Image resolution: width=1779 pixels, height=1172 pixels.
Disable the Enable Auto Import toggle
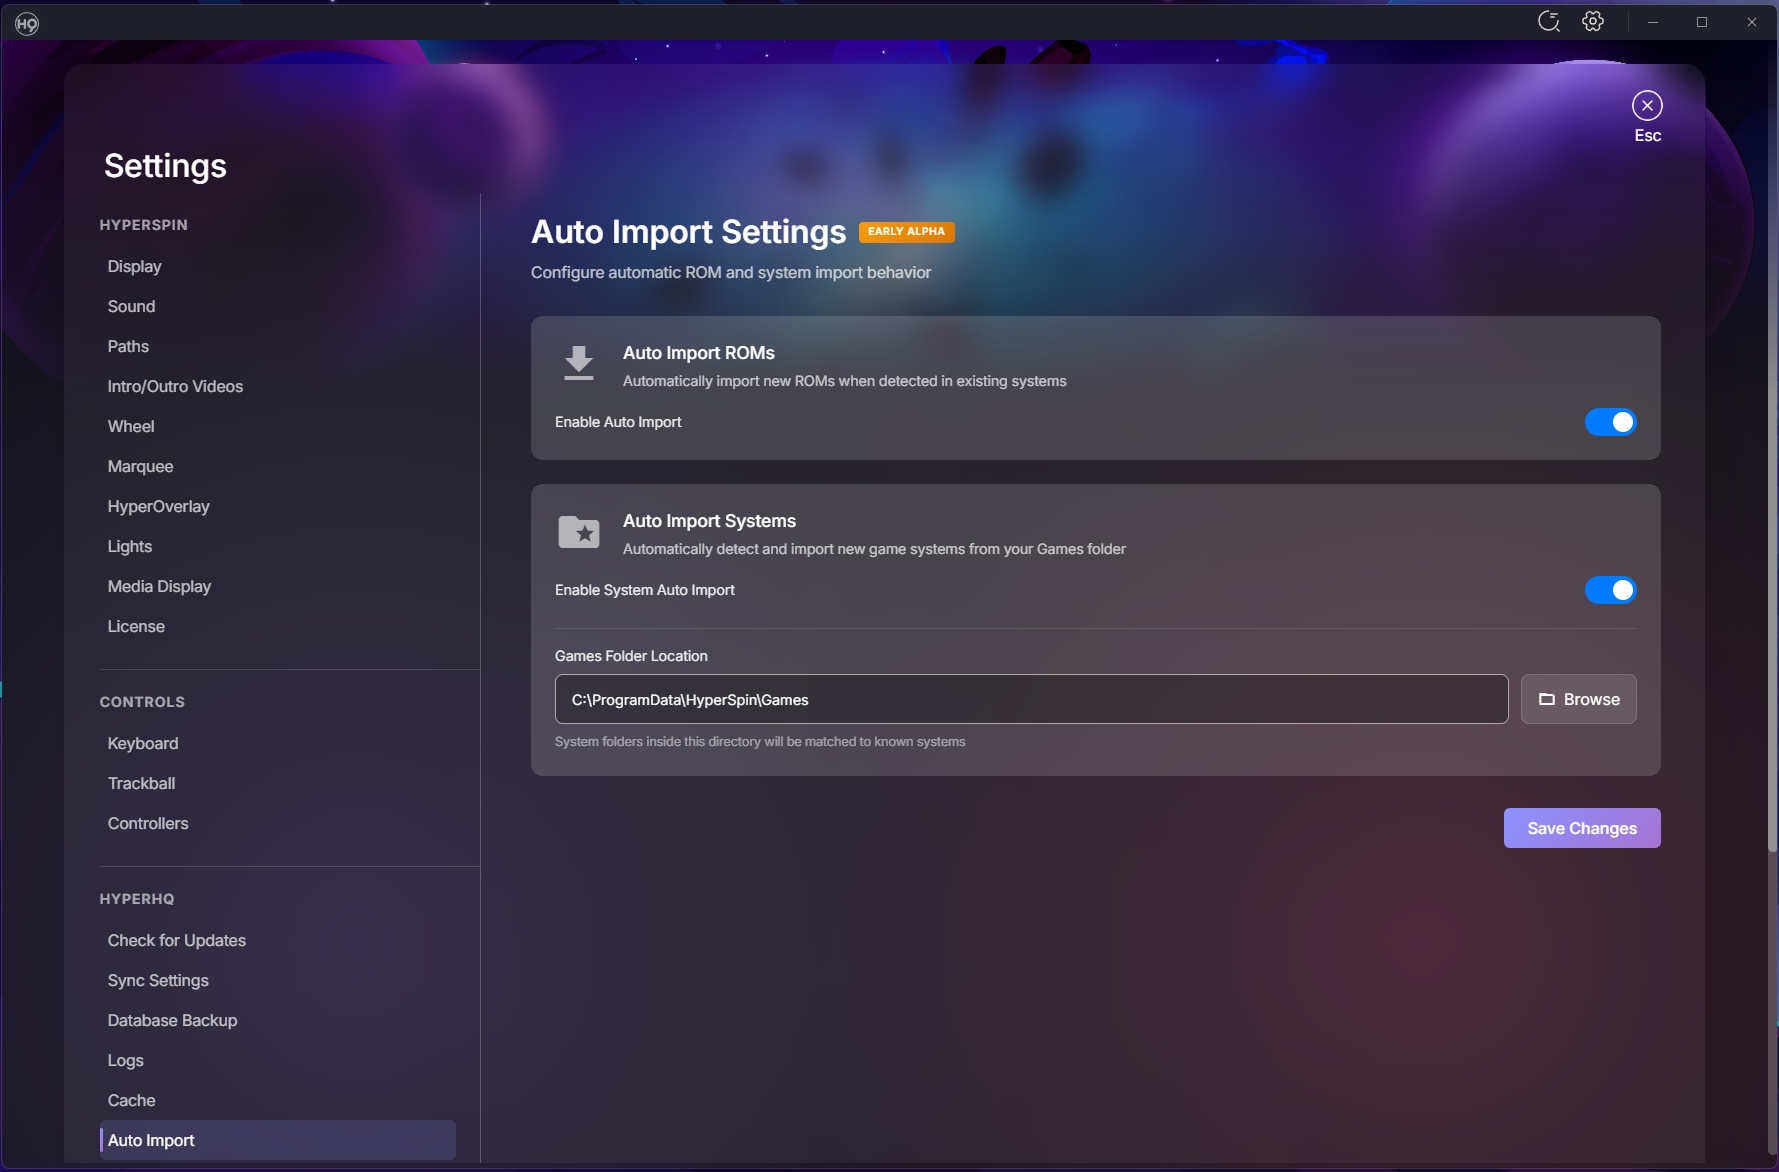click(1610, 422)
